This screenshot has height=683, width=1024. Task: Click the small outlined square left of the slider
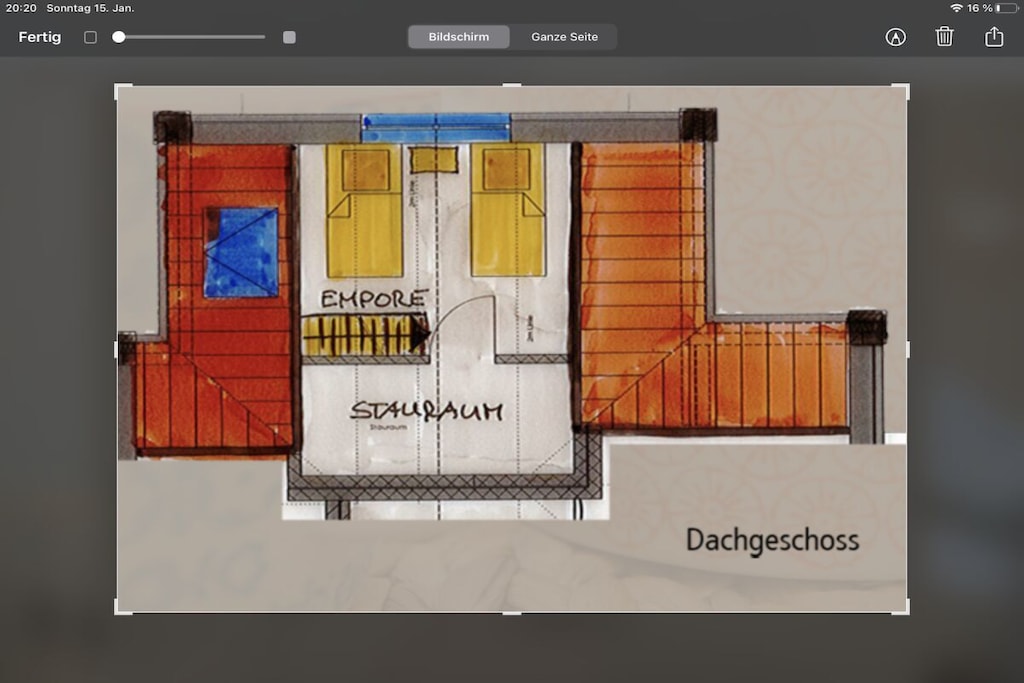click(x=90, y=37)
